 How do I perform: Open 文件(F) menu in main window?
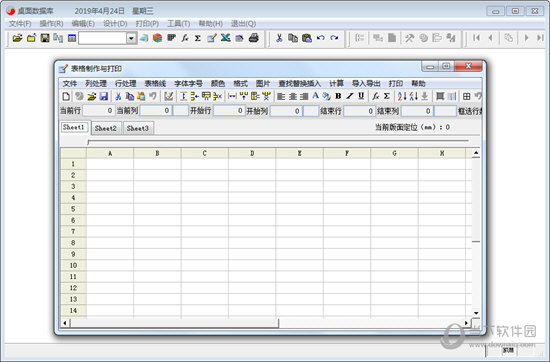pyautogui.click(x=20, y=24)
